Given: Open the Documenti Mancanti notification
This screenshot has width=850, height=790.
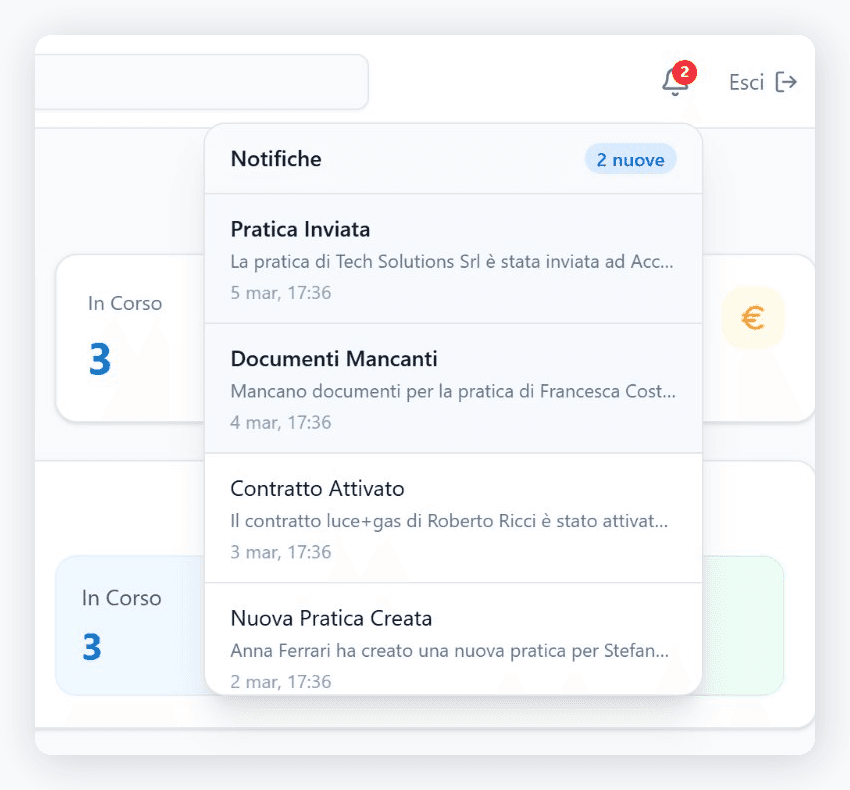Looking at the screenshot, I should 333,359.
